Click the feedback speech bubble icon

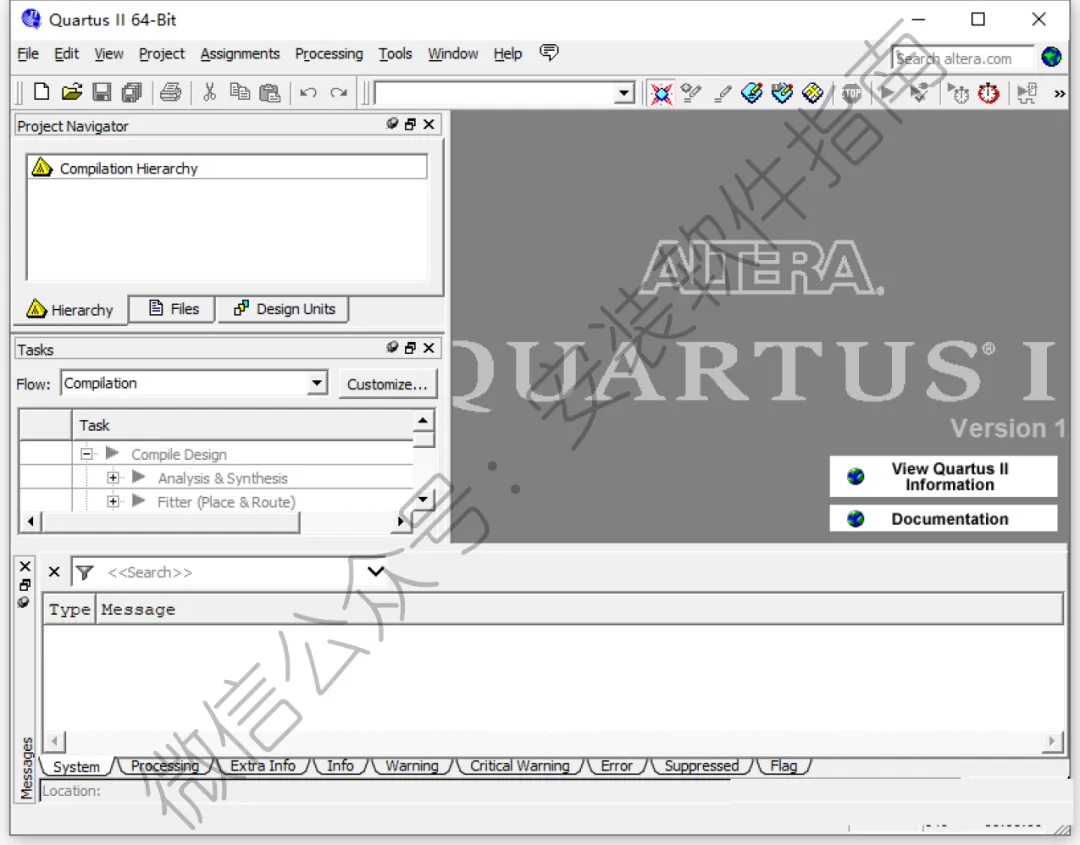(x=549, y=52)
